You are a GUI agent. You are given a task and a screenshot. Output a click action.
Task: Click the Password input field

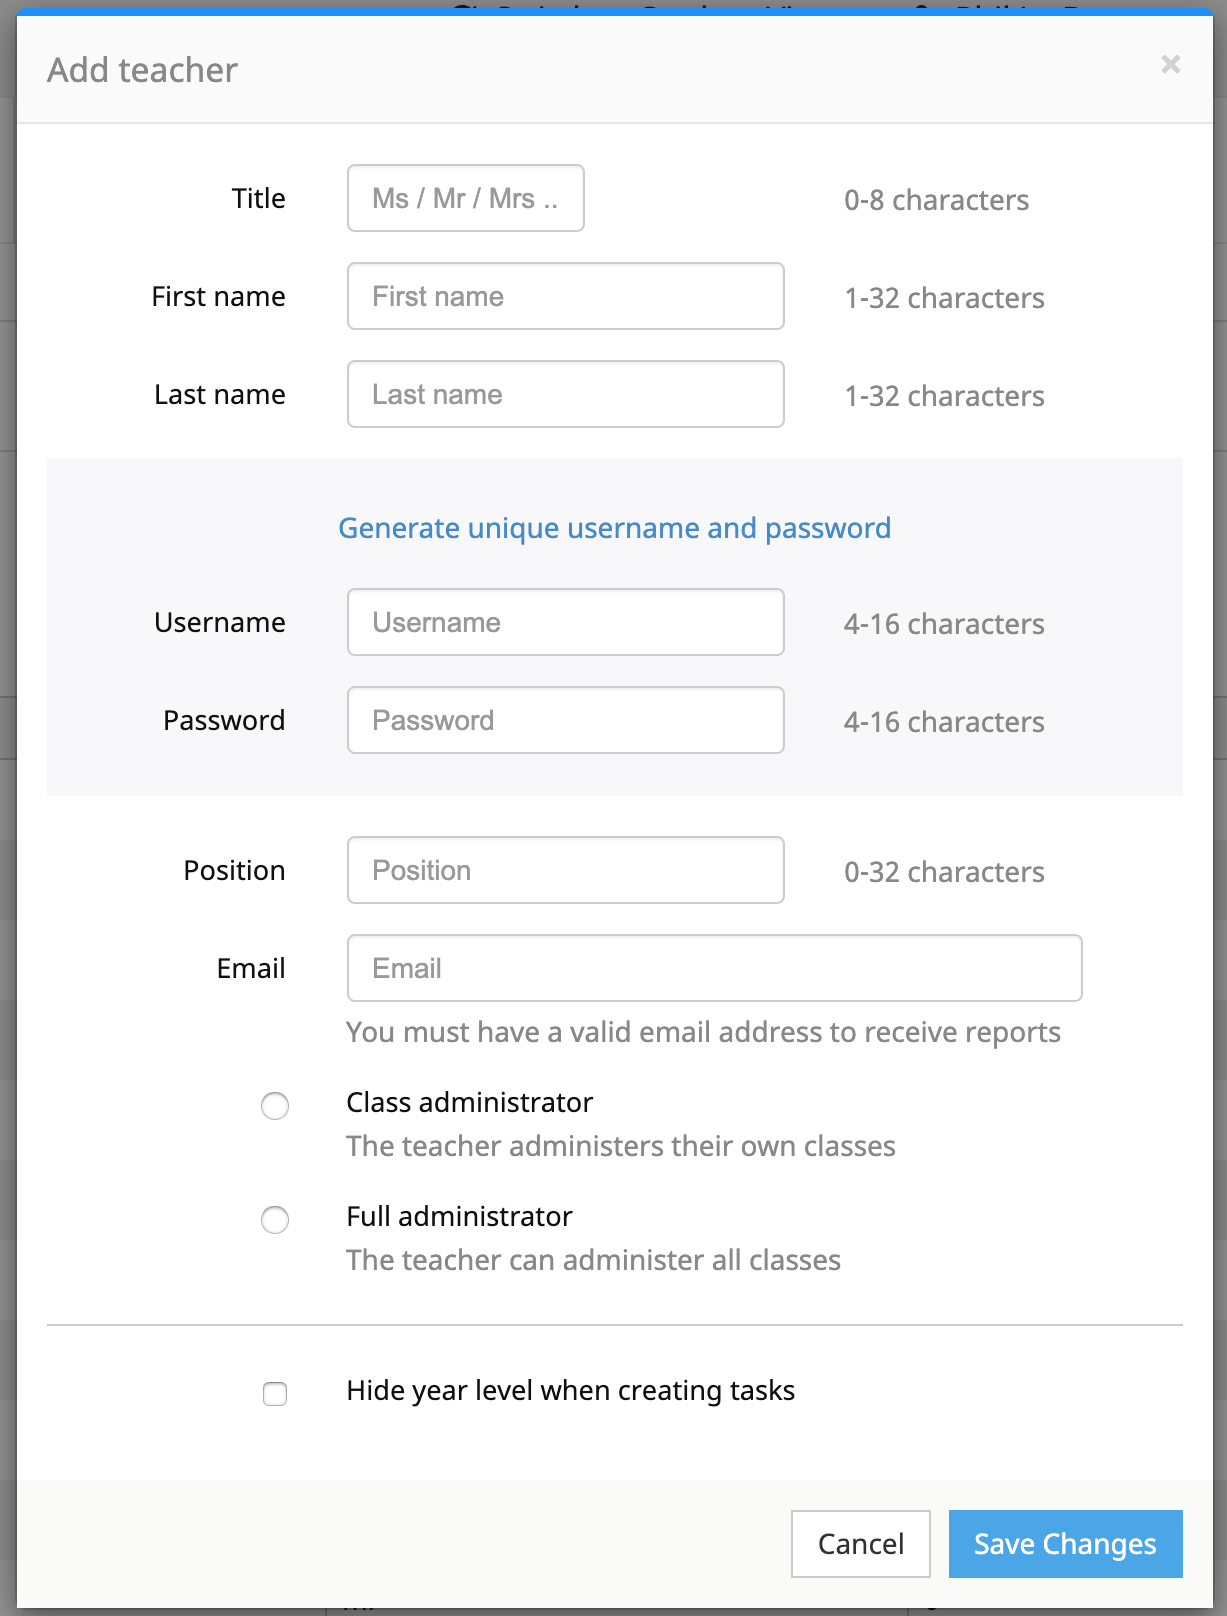pyautogui.click(x=565, y=720)
